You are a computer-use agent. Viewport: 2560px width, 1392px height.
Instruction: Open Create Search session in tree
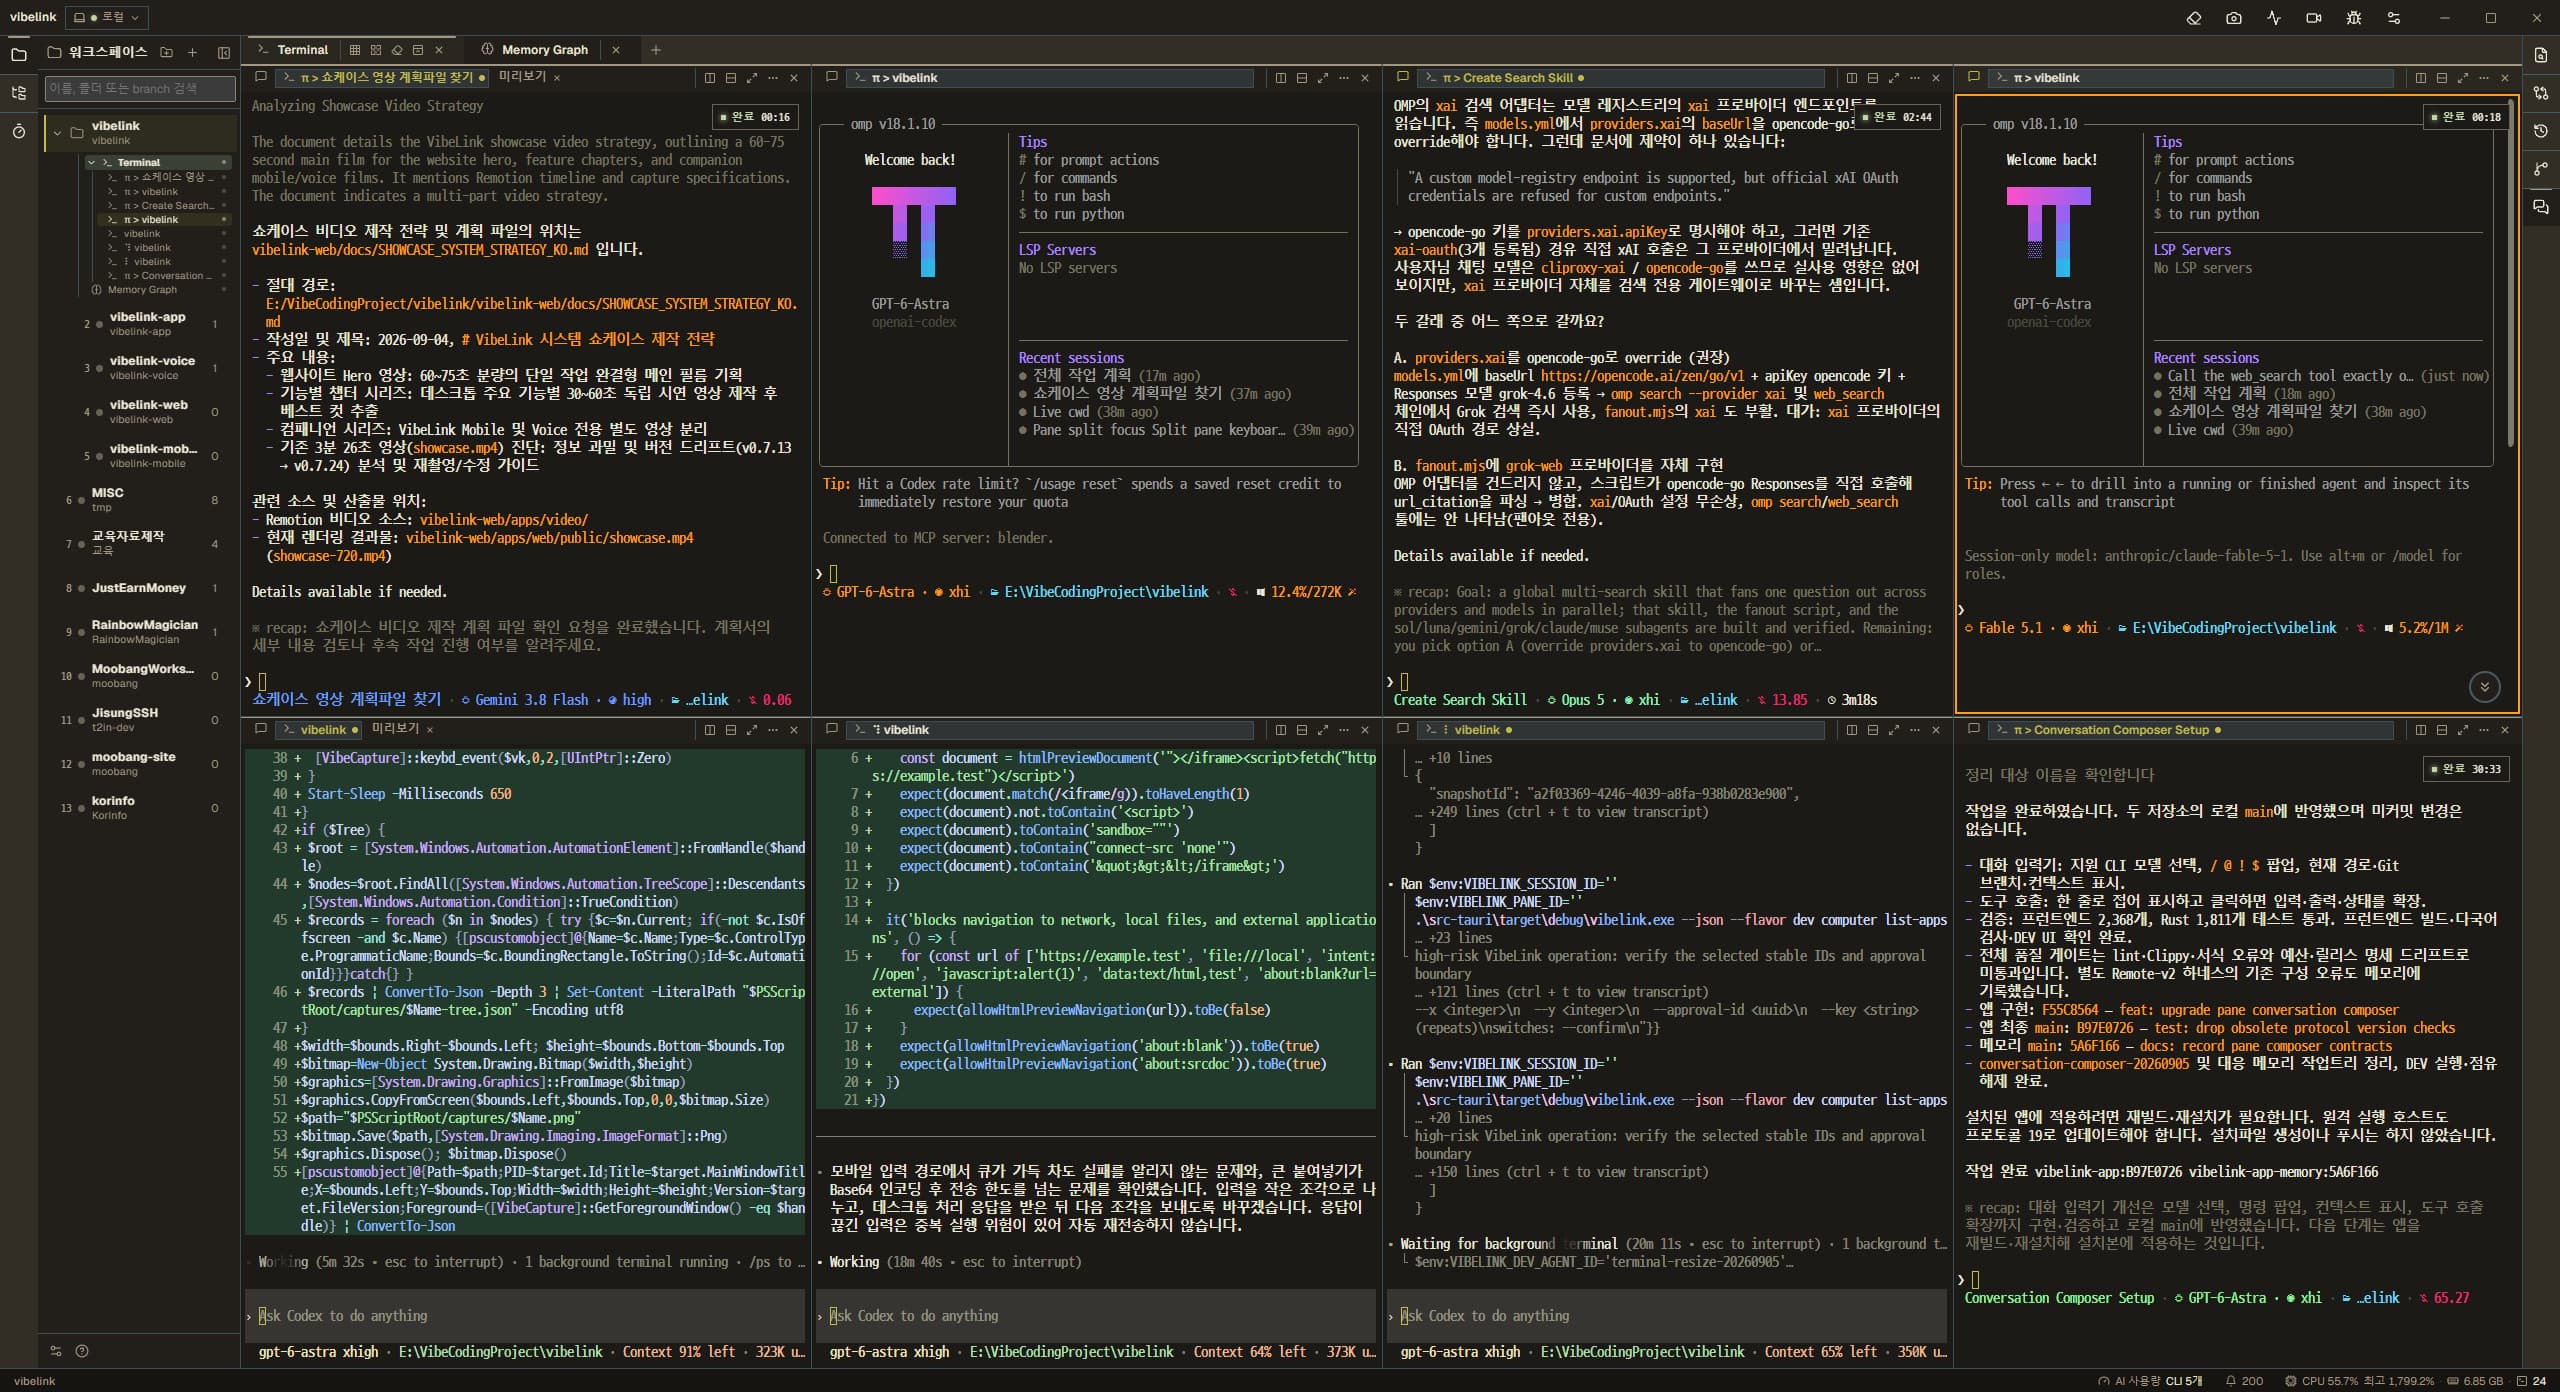[x=167, y=205]
